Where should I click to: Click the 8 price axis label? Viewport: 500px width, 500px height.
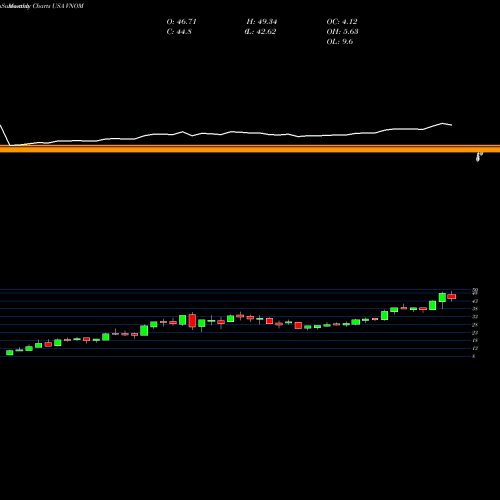tap(474, 356)
